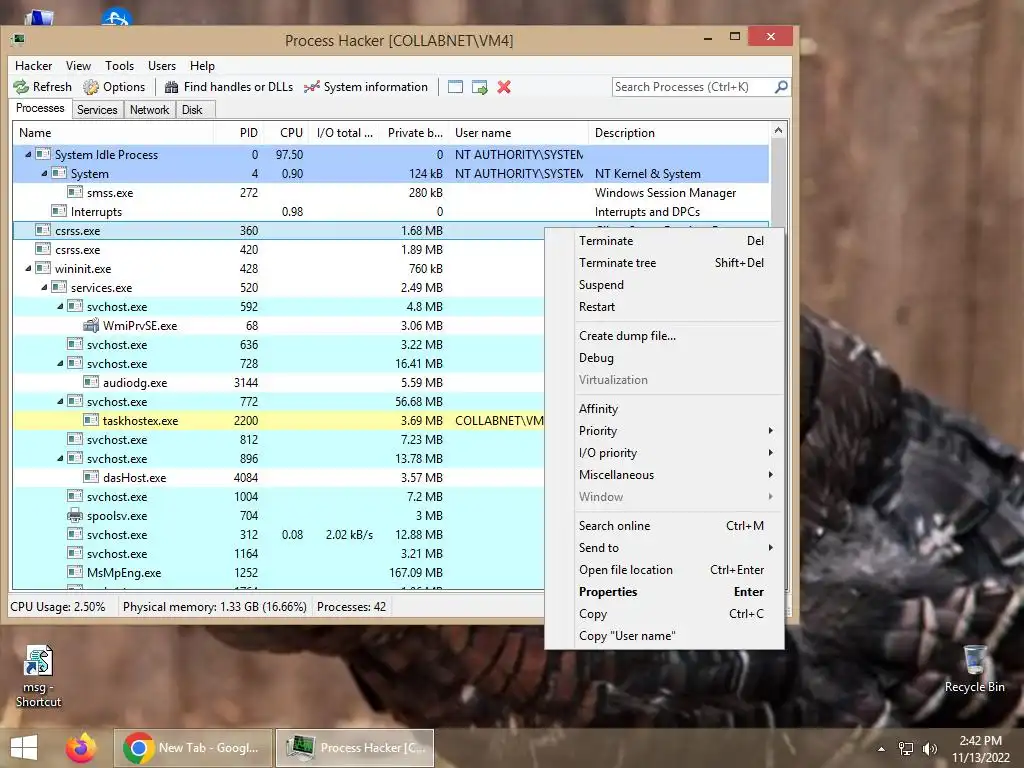
Task: Show hidden tray icons arrow
Action: tap(881, 749)
